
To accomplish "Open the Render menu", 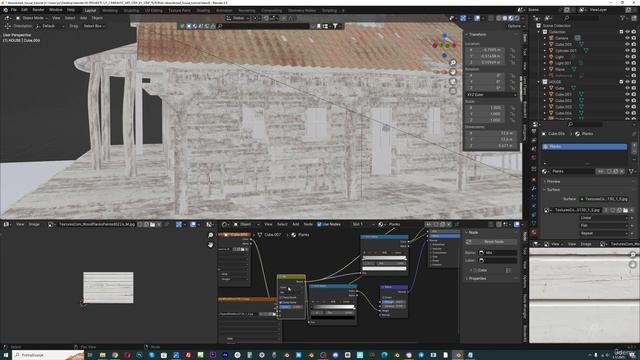I will [x=38, y=10].
